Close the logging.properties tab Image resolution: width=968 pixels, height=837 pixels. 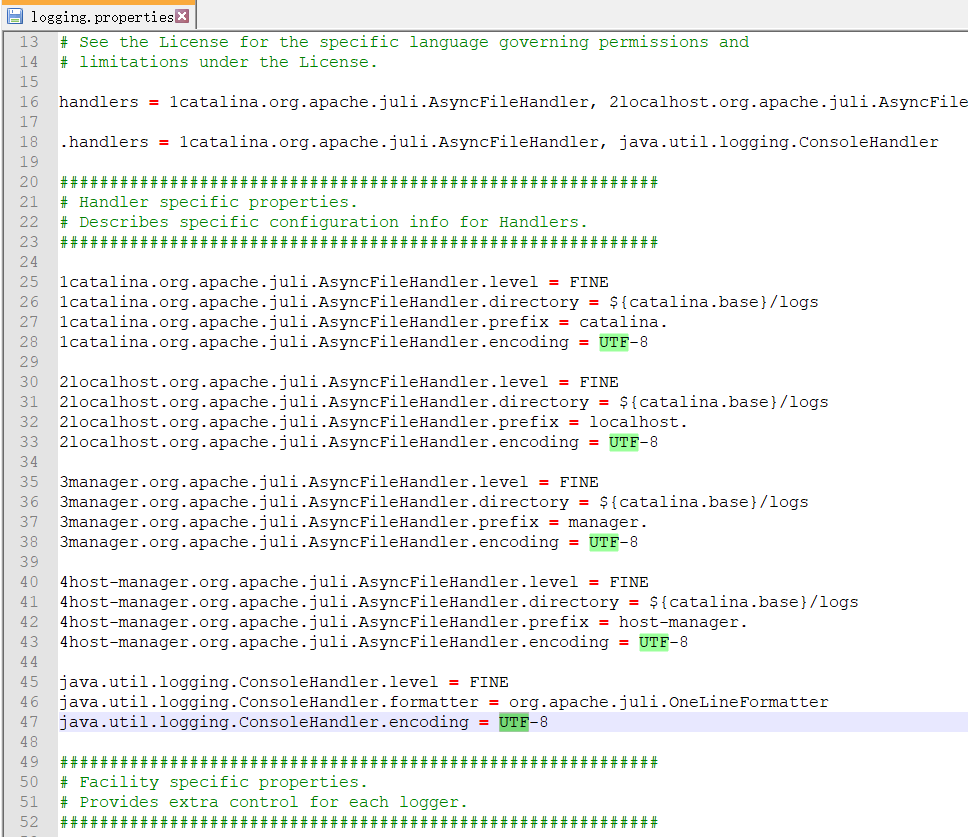[182, 16]
